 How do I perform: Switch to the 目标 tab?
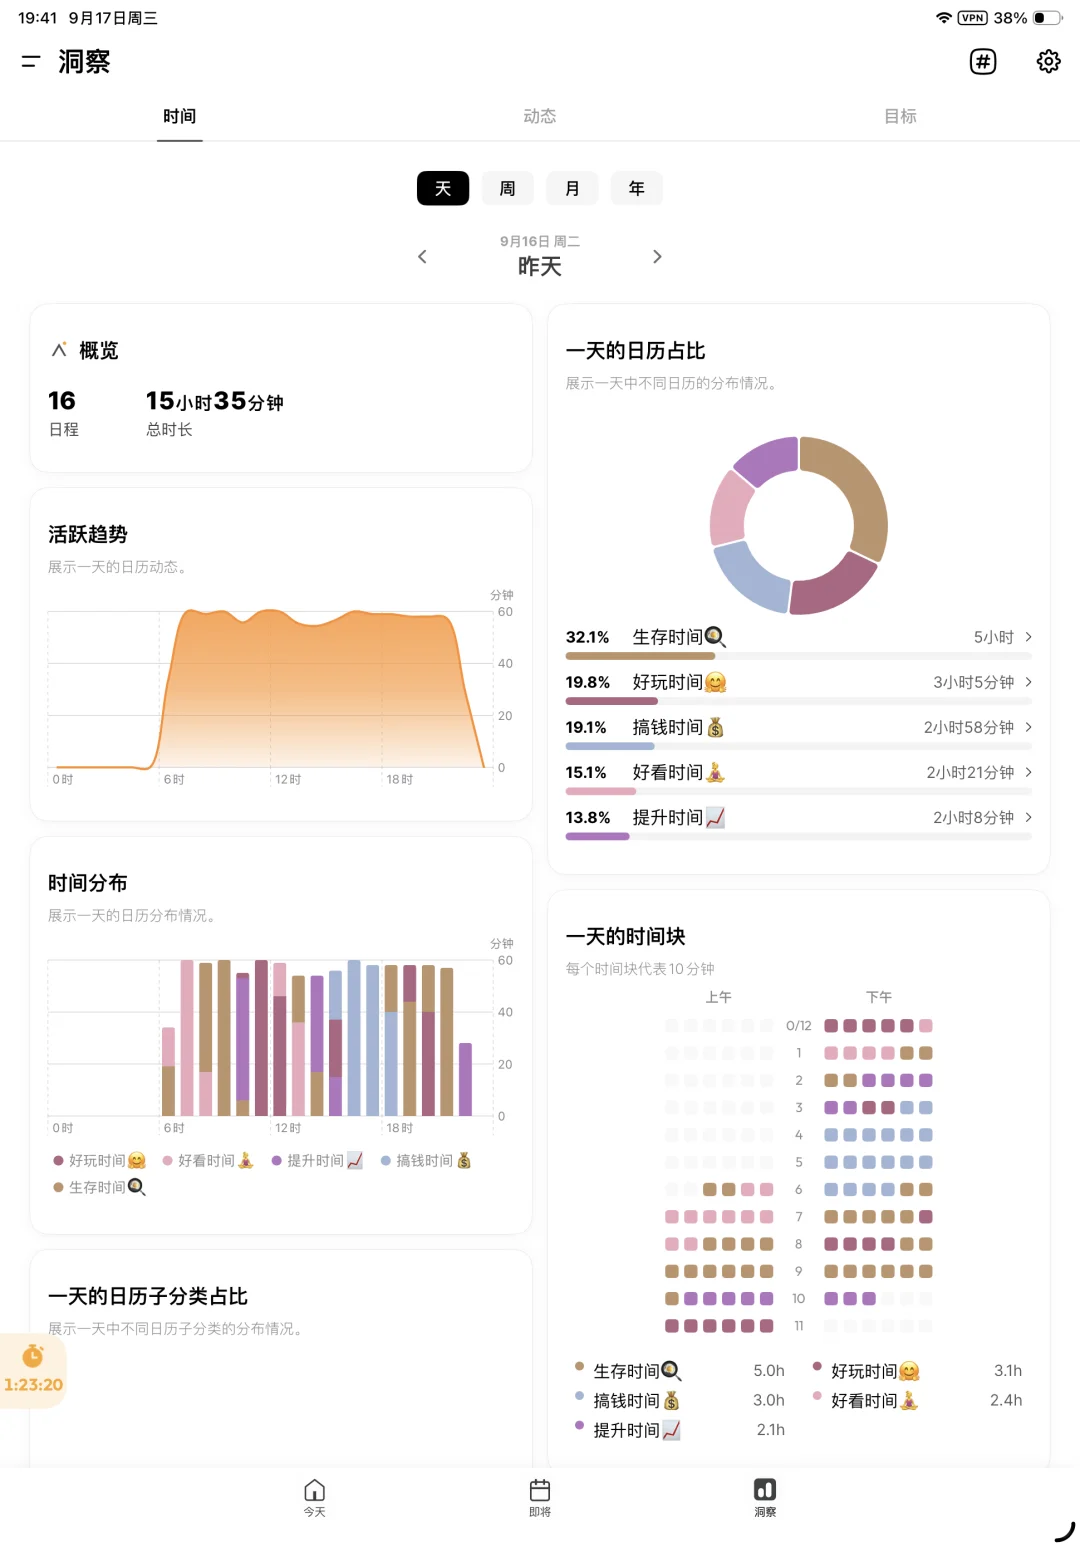(x=900, y=116)
